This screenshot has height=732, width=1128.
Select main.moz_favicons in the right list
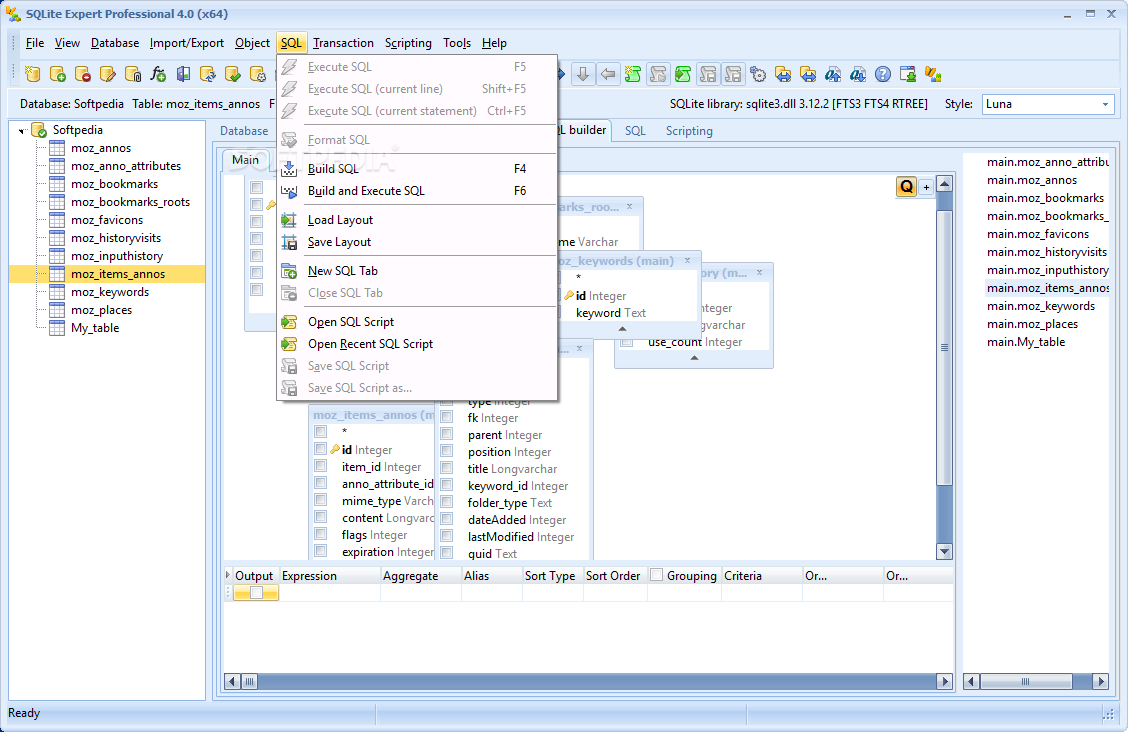[1038, 234]
